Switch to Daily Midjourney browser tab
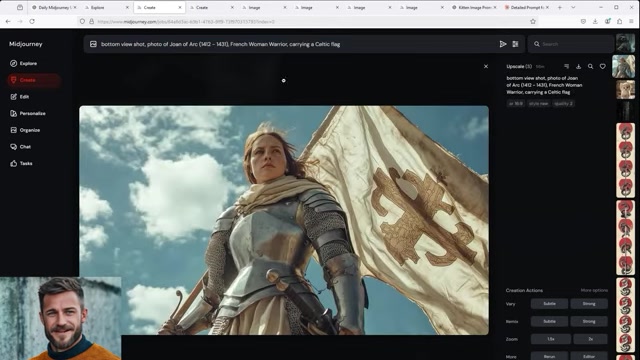 [x=53, y=7]
